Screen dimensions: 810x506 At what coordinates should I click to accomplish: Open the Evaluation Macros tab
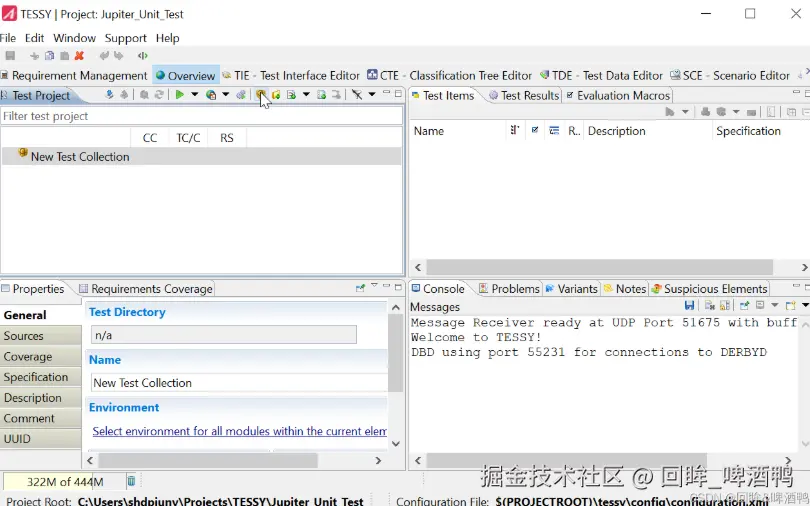point(618,96)
